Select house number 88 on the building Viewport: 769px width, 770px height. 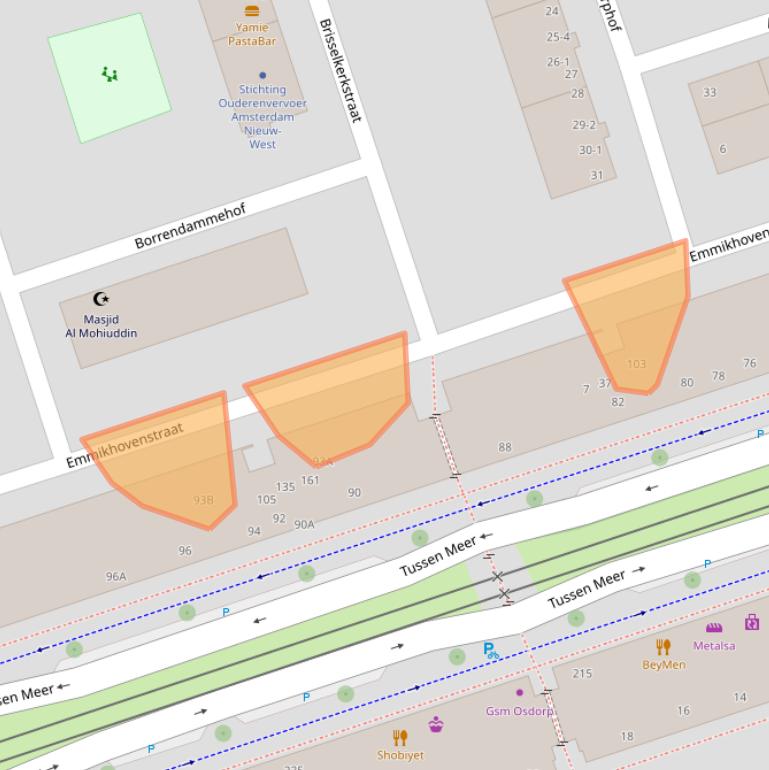[505, 447]
